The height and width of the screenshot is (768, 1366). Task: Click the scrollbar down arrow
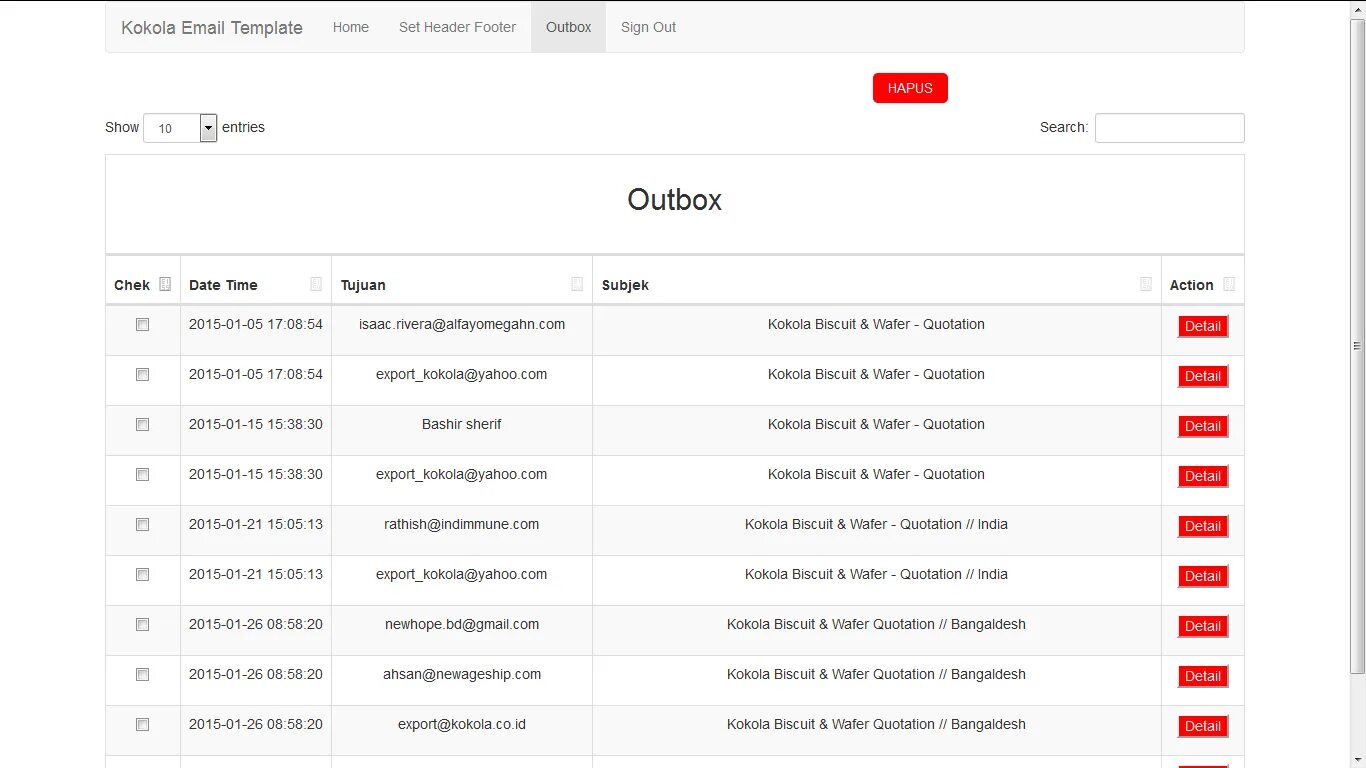pos(1357,759)
